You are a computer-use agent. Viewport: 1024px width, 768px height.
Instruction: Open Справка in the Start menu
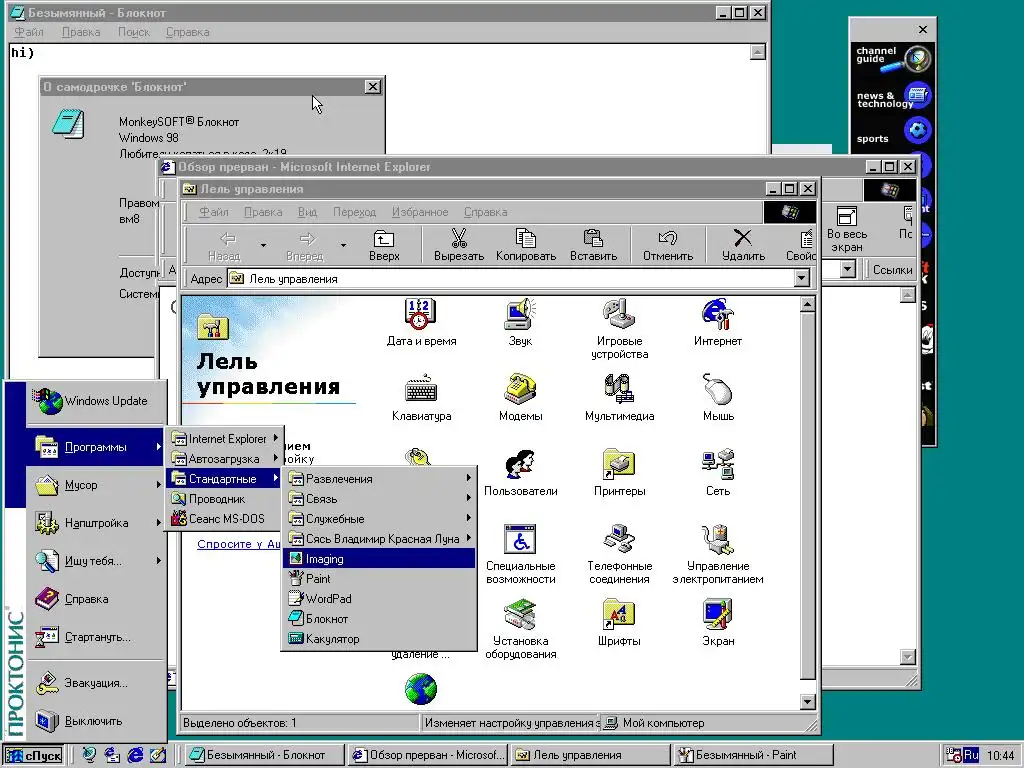coord(95,599)
